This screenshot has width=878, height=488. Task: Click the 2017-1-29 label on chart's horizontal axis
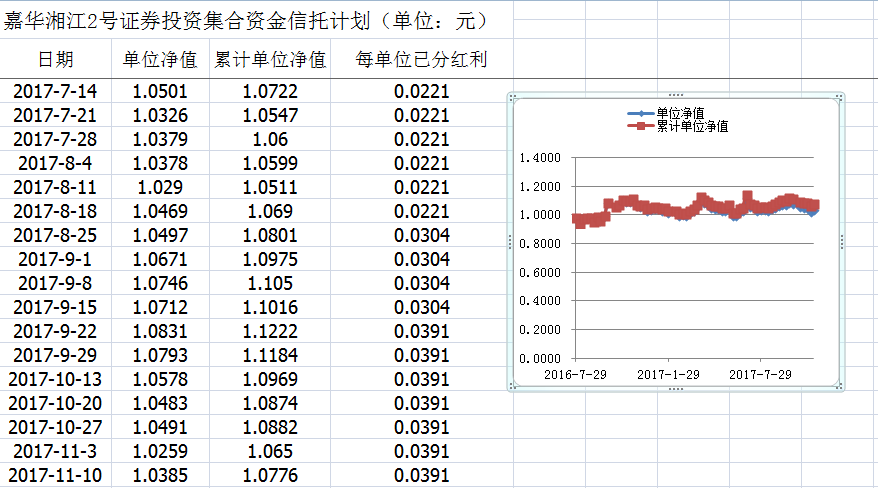pos(670,373)
